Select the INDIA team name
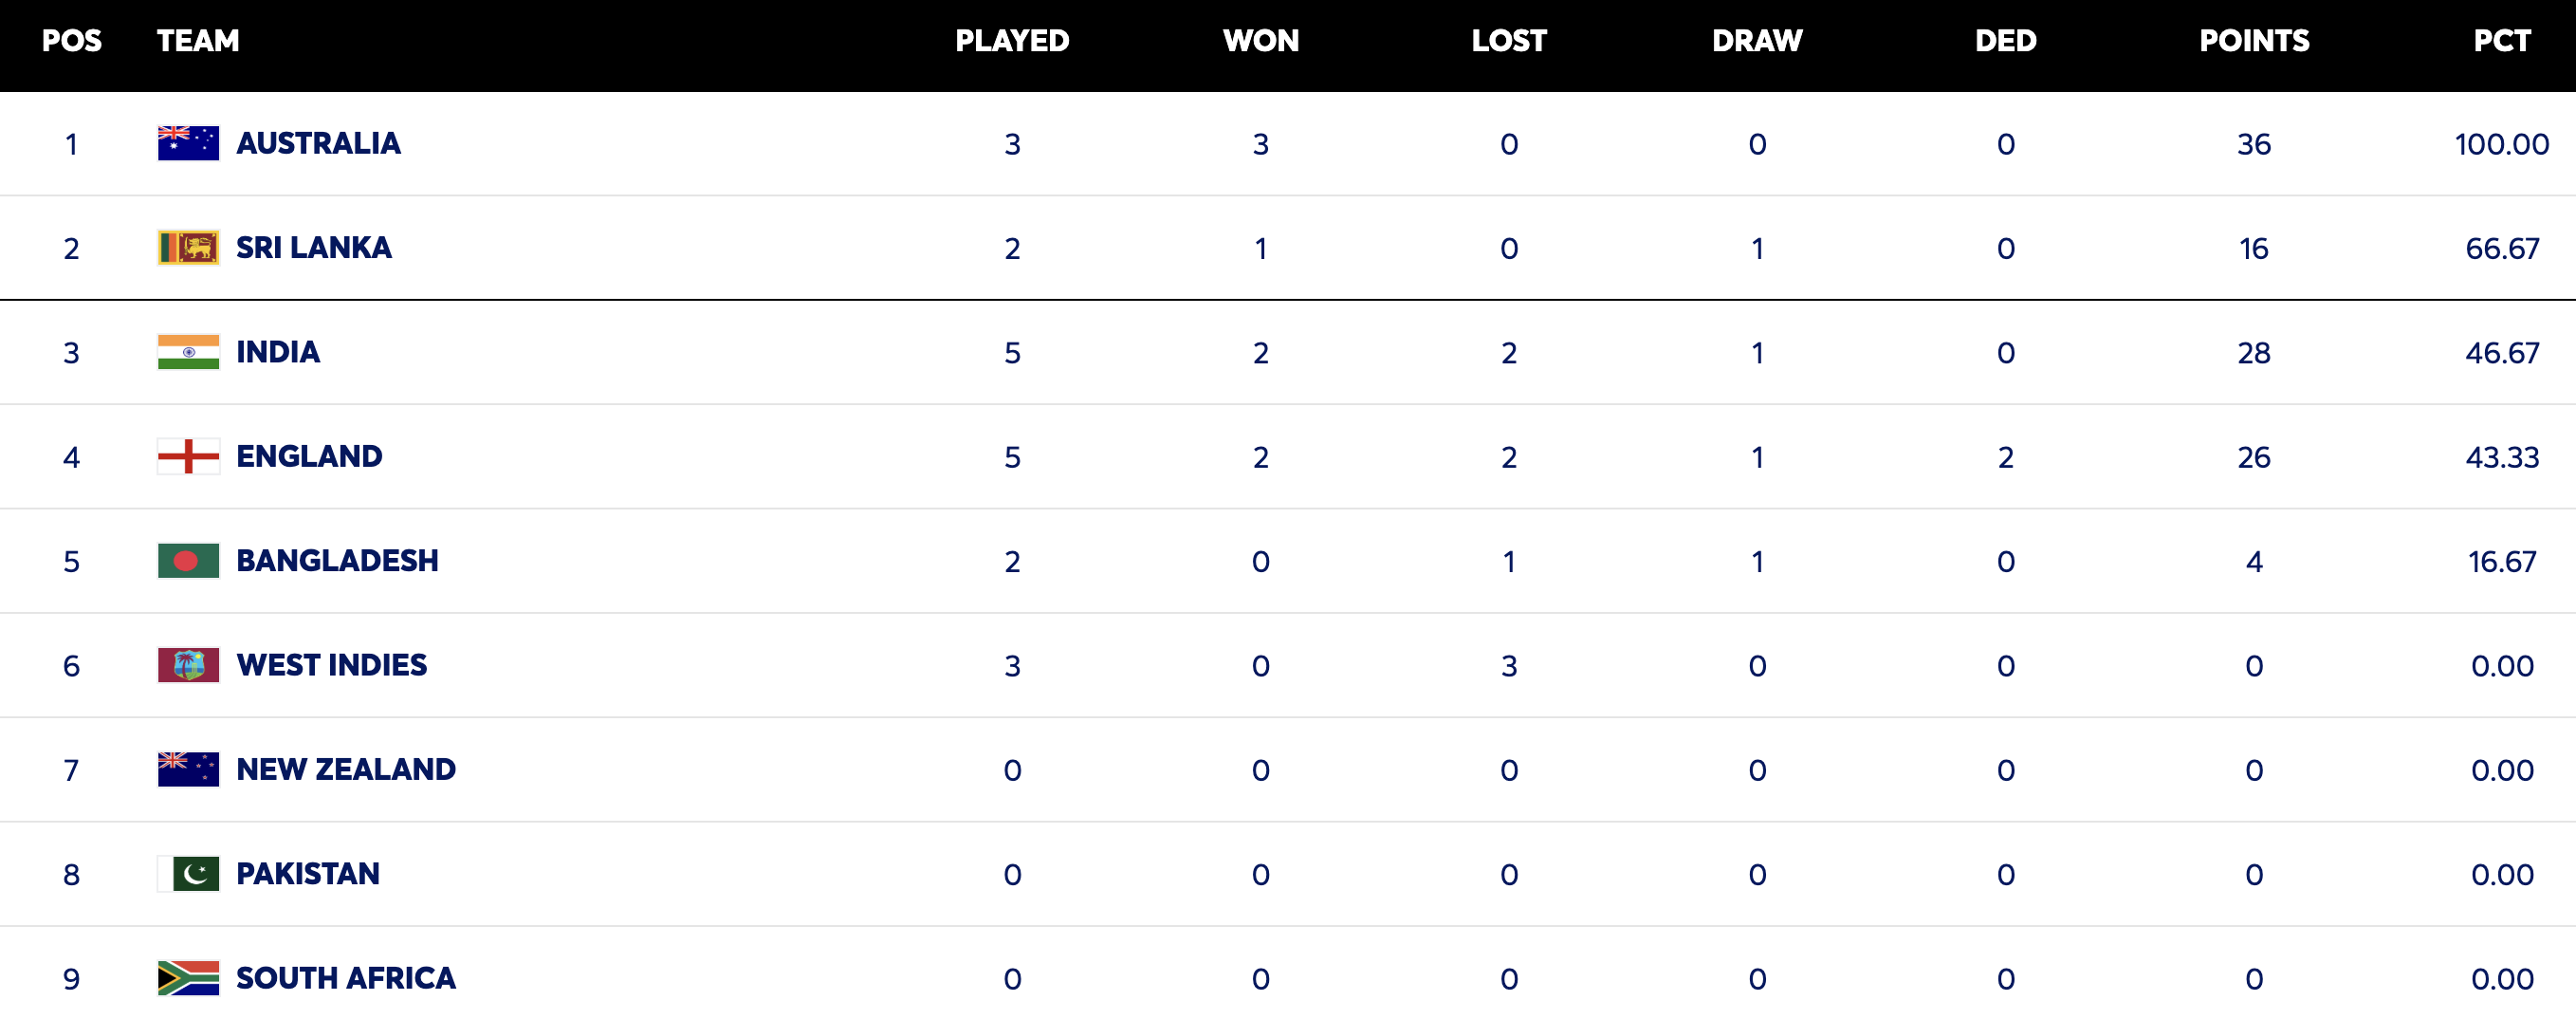This screenshot has height=1019, width=2576. (278, 352)
